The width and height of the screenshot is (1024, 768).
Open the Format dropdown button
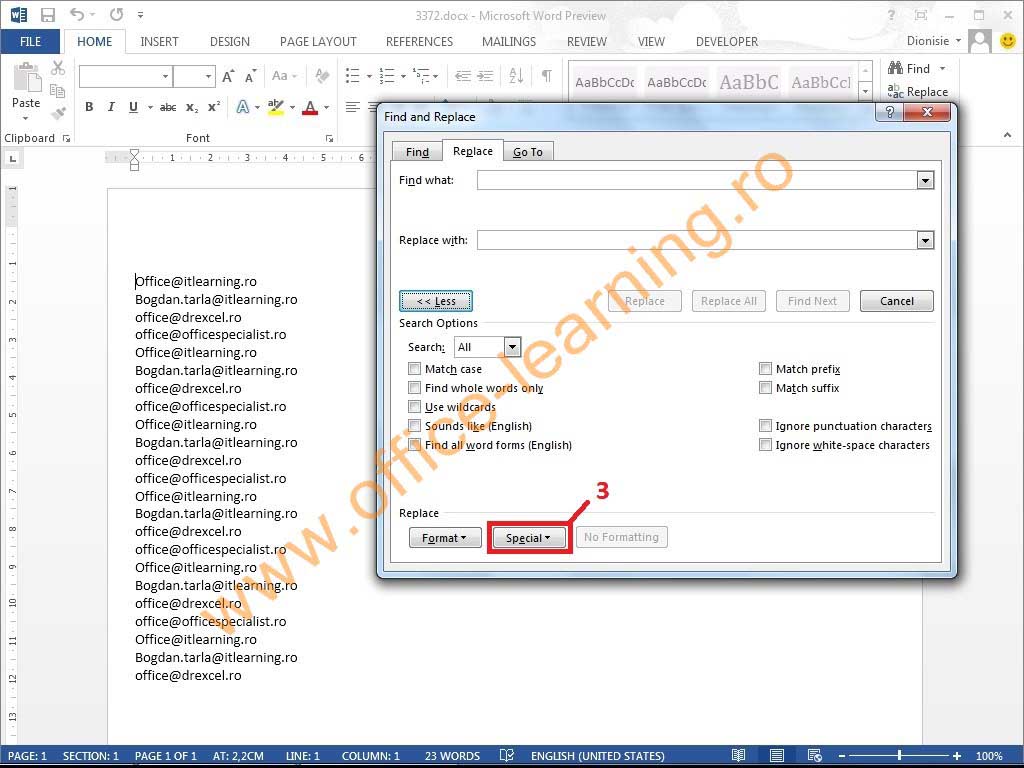click(445, 537)
